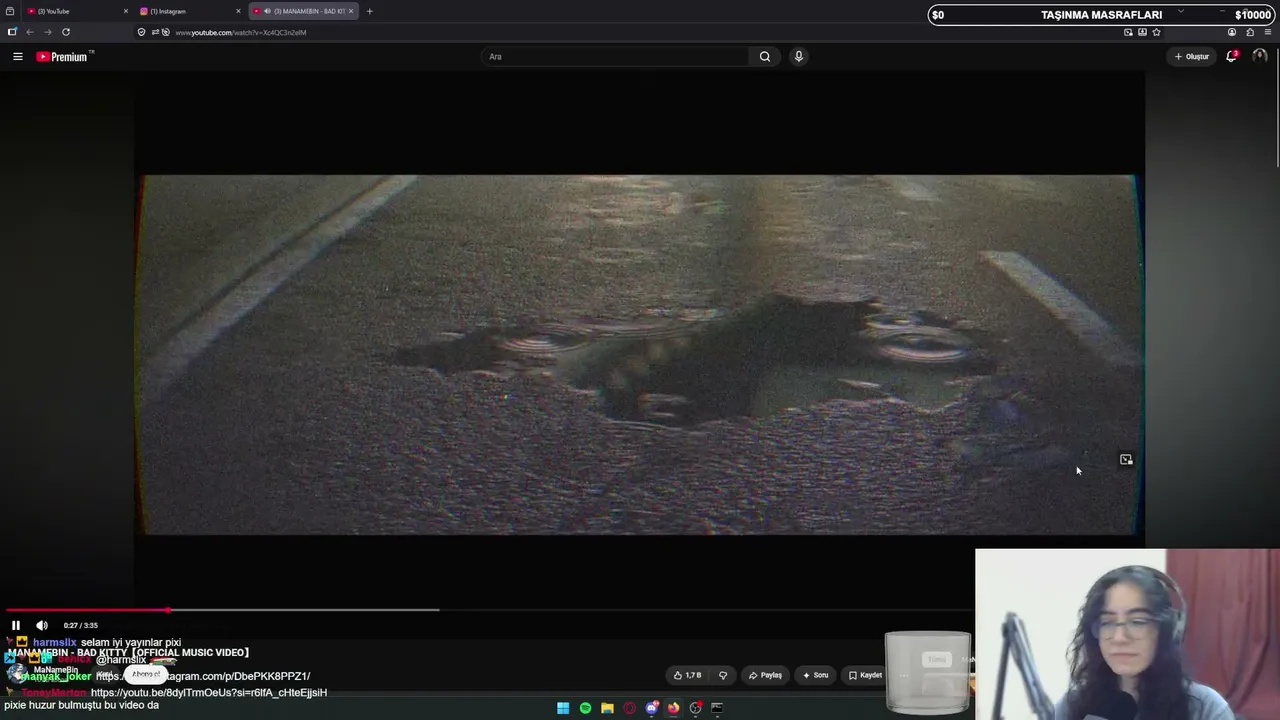This screenshot has height=720, width=1280.
Task: Click the '0:27 / 3:35' time display
Action: (x=81, y=625)
